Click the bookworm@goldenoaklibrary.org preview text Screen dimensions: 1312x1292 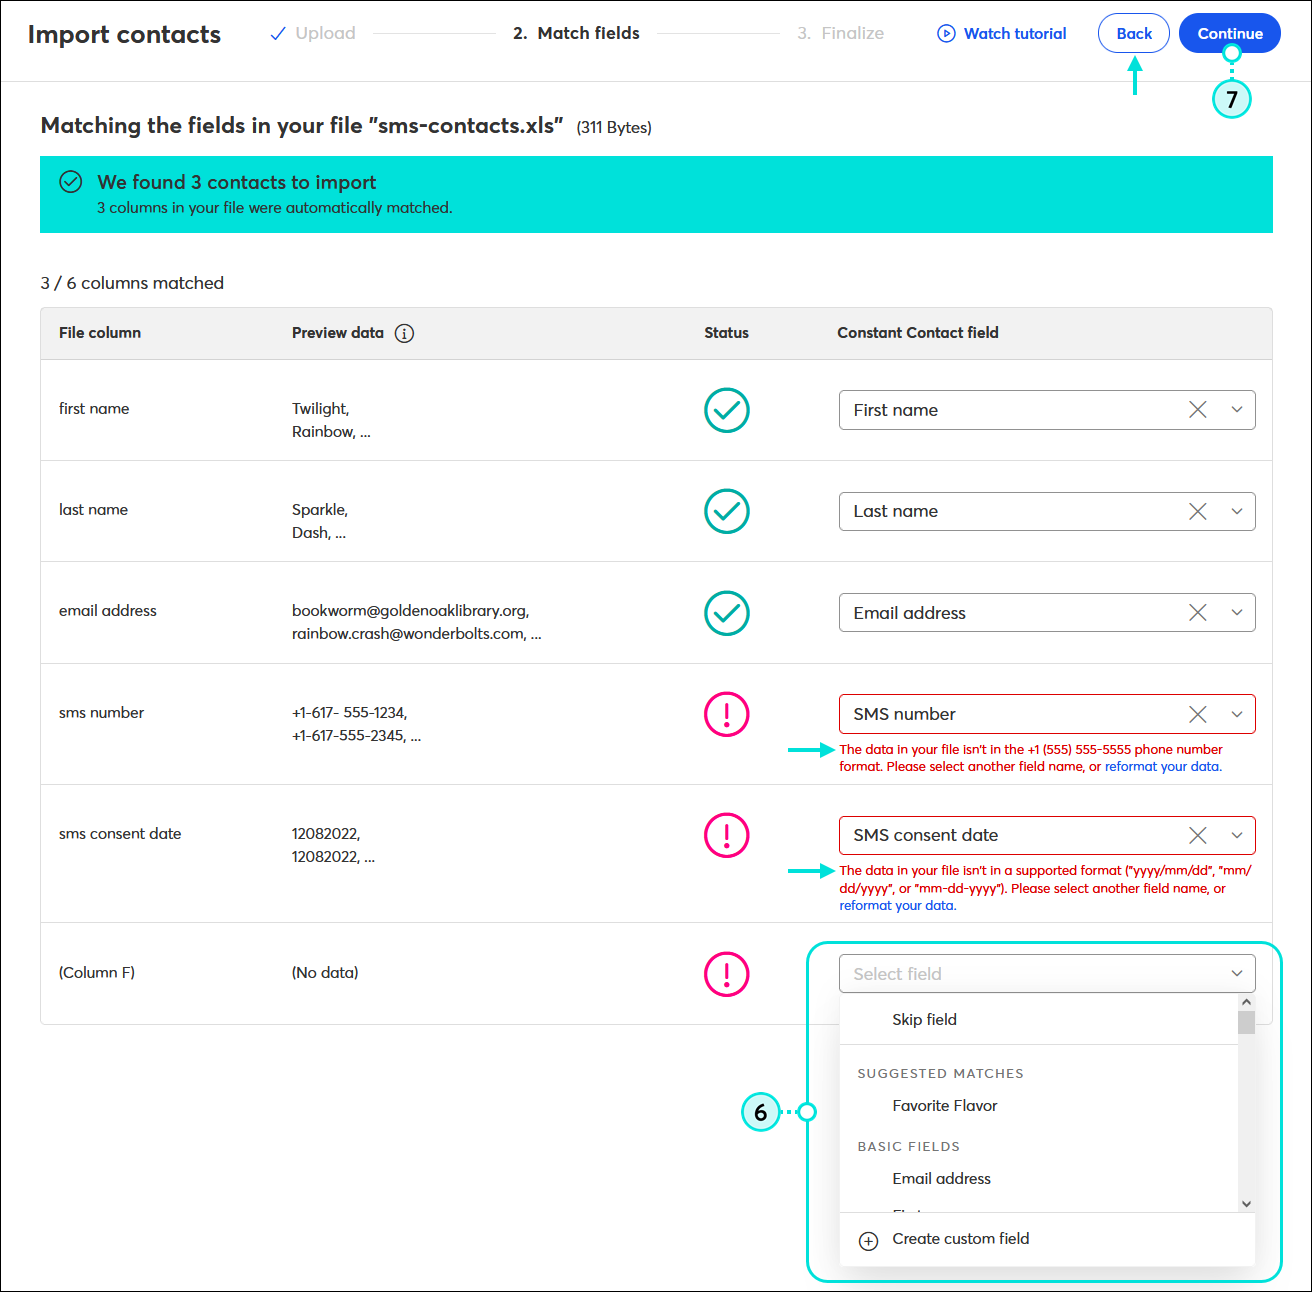(410, 611)
